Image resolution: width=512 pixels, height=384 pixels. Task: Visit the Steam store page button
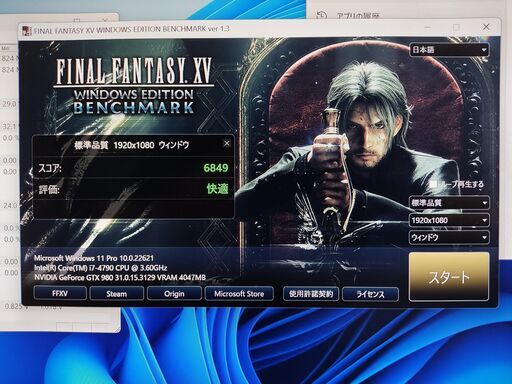pos(117,294)
